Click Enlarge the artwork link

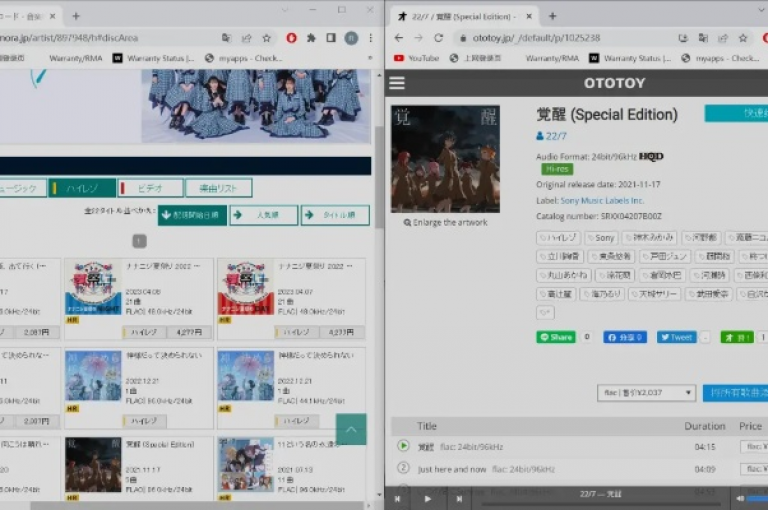pos(445,222)
